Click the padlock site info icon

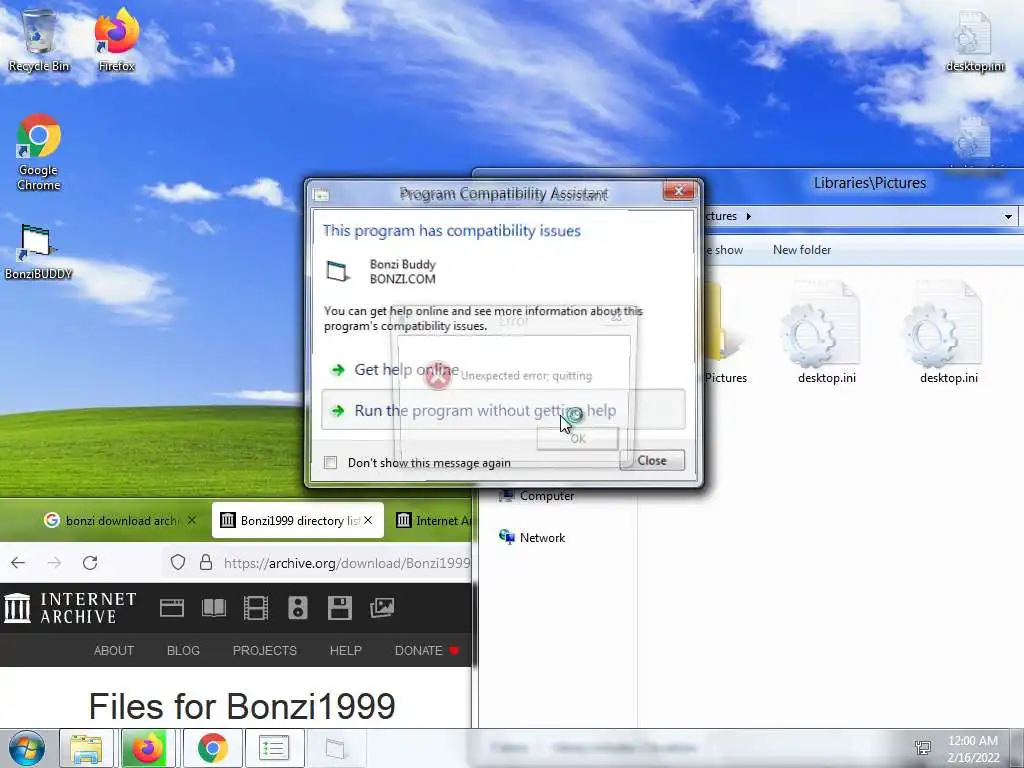tap(206, 562)
